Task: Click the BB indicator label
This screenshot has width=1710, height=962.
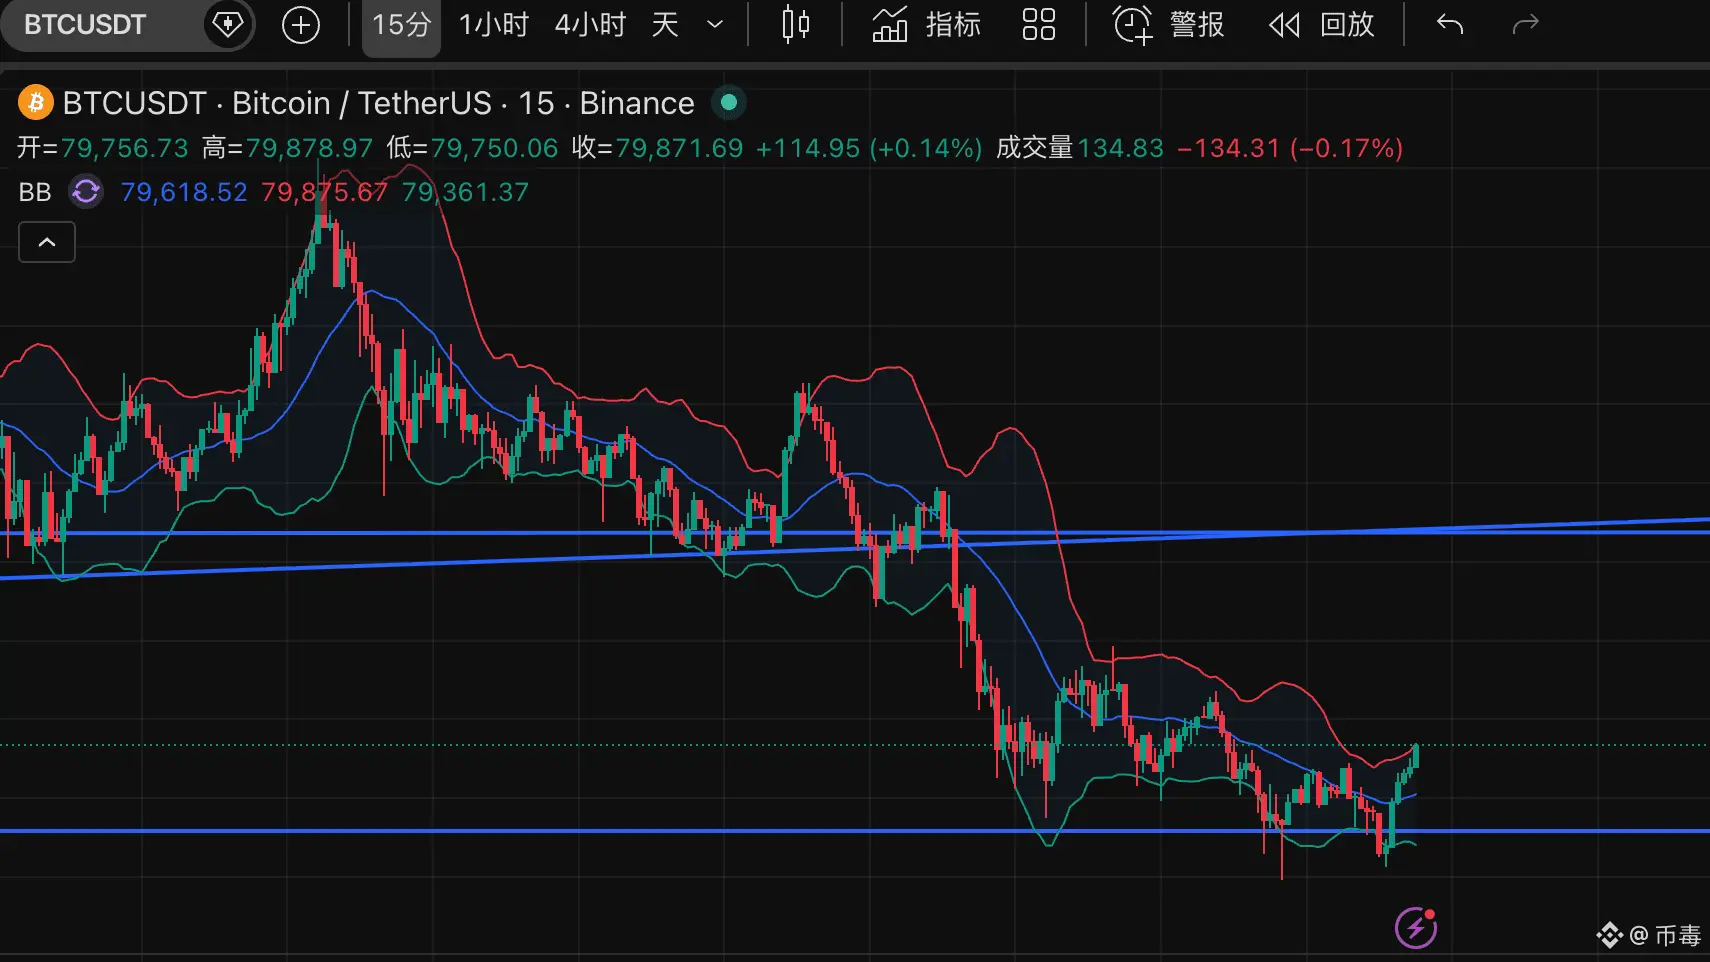Action: (x=35, y=192)
